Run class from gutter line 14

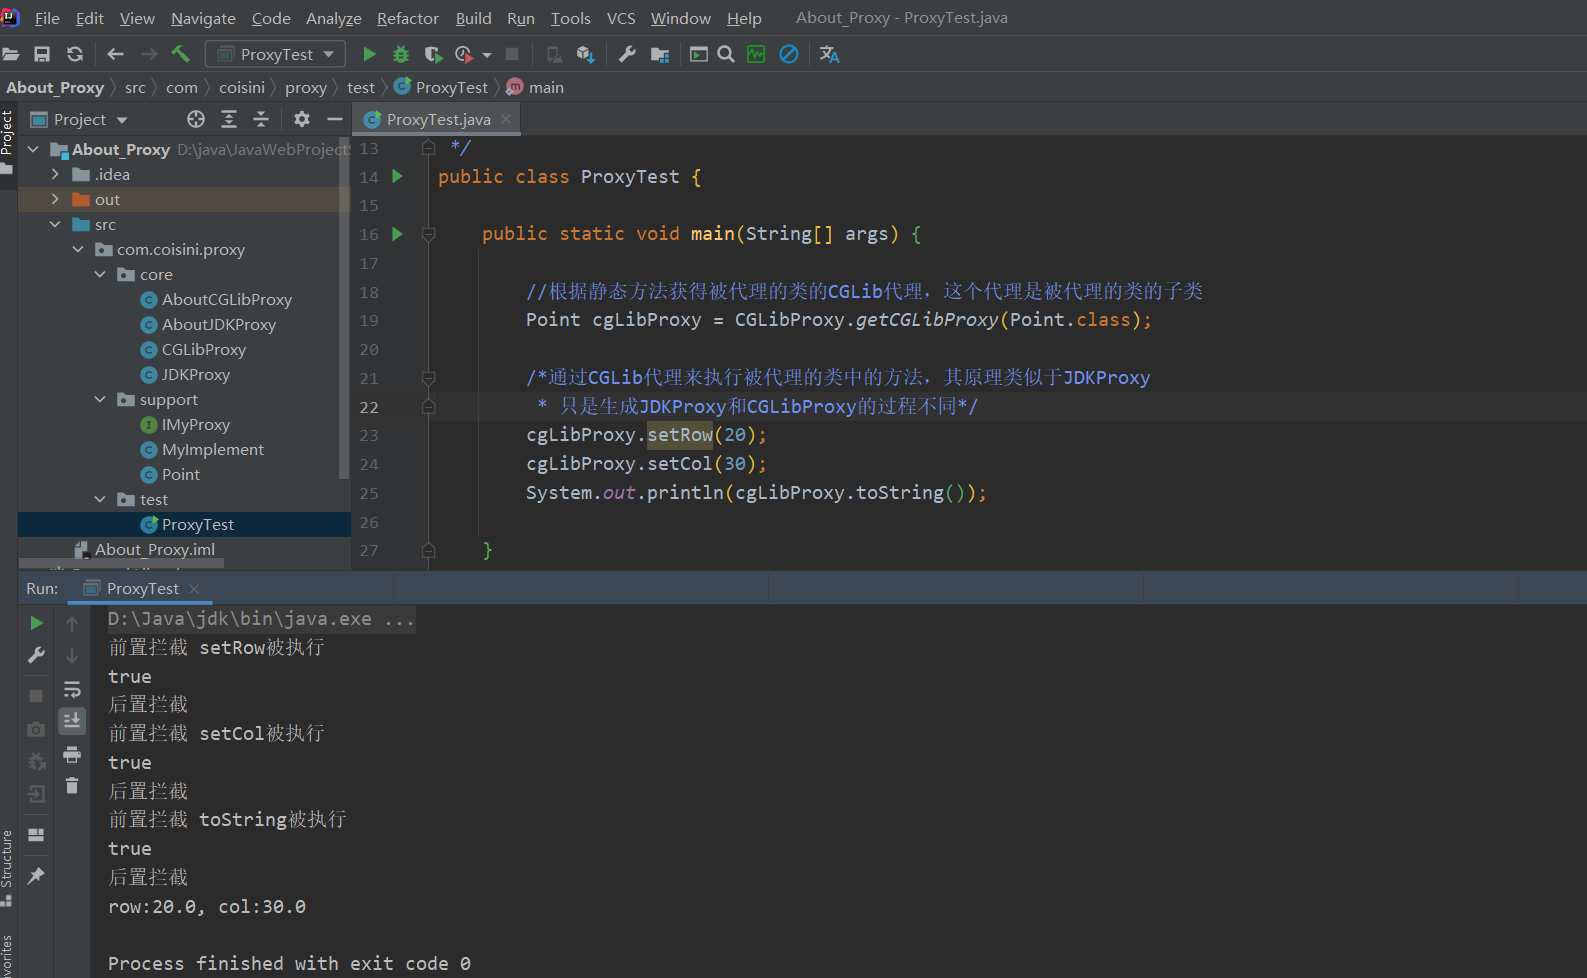pos(397,176)
